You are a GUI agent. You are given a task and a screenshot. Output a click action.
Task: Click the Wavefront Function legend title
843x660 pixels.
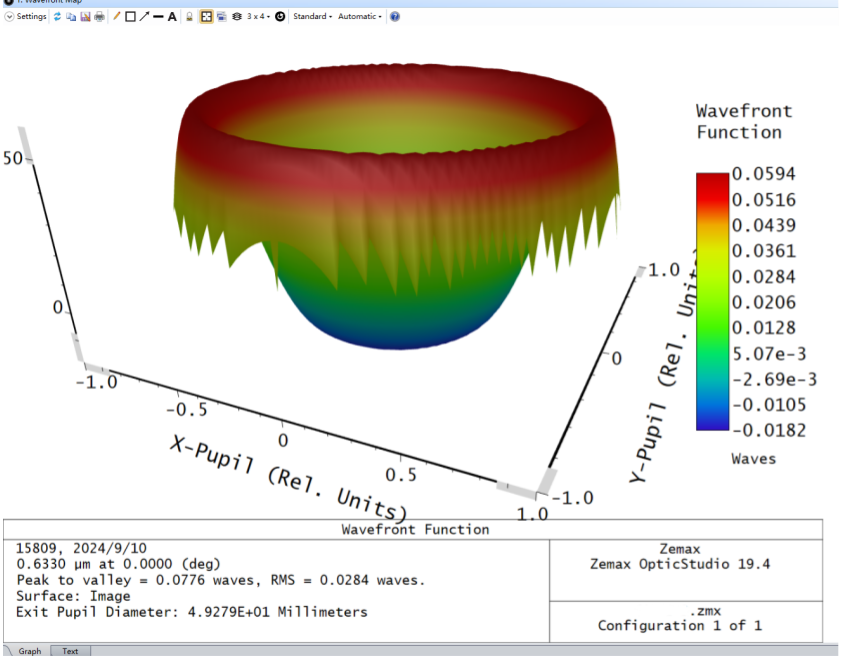744,122
